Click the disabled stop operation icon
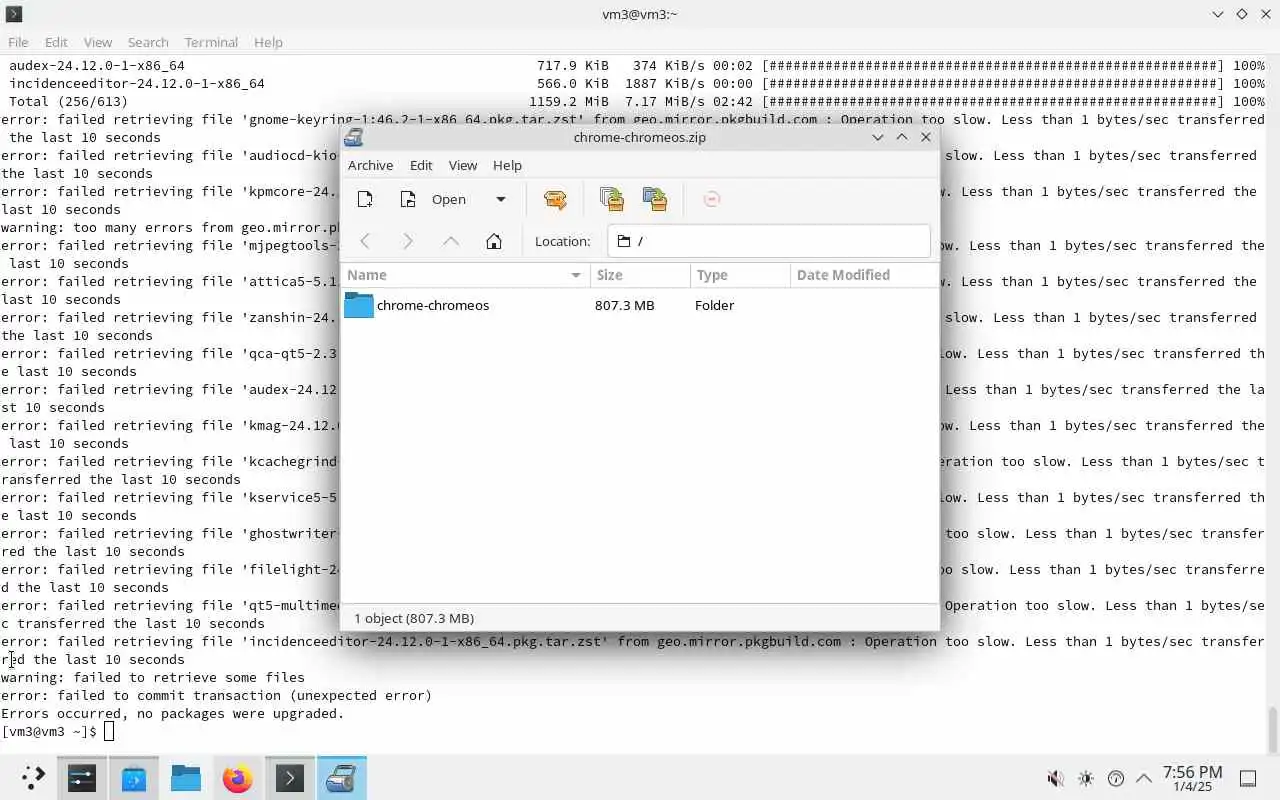The height and width of the screenshot is (800, 1280). pyautogui.click(x=712, y=199)
